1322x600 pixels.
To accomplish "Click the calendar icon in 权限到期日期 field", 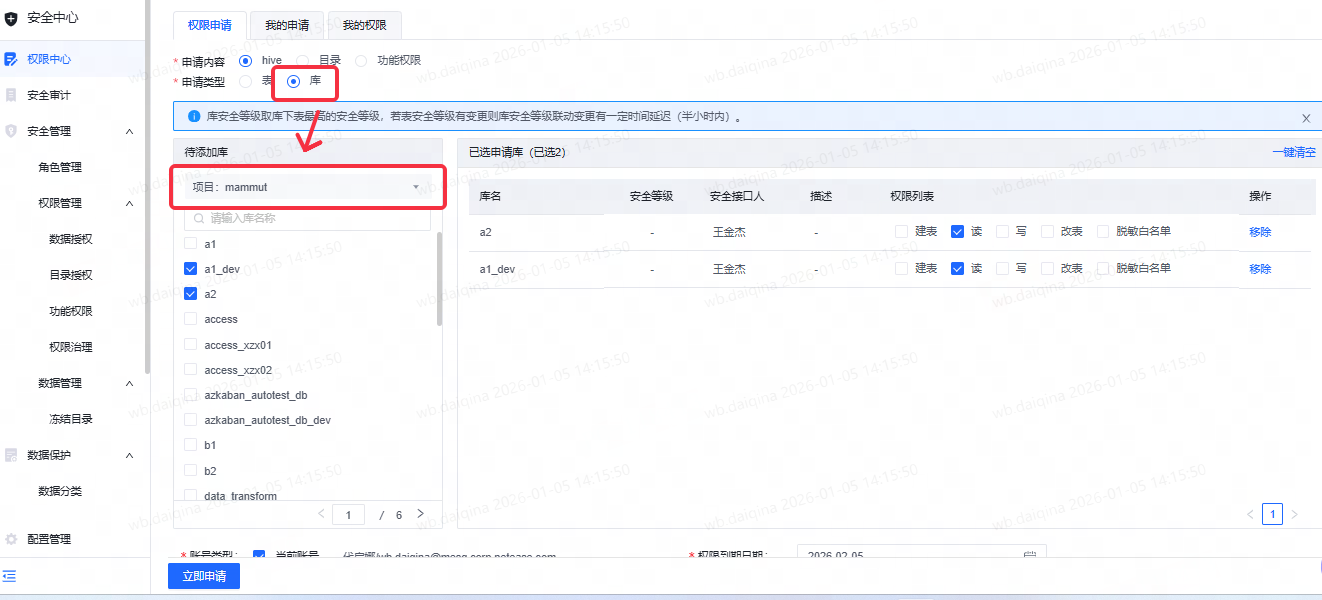I will click(x=1029, y=555).
